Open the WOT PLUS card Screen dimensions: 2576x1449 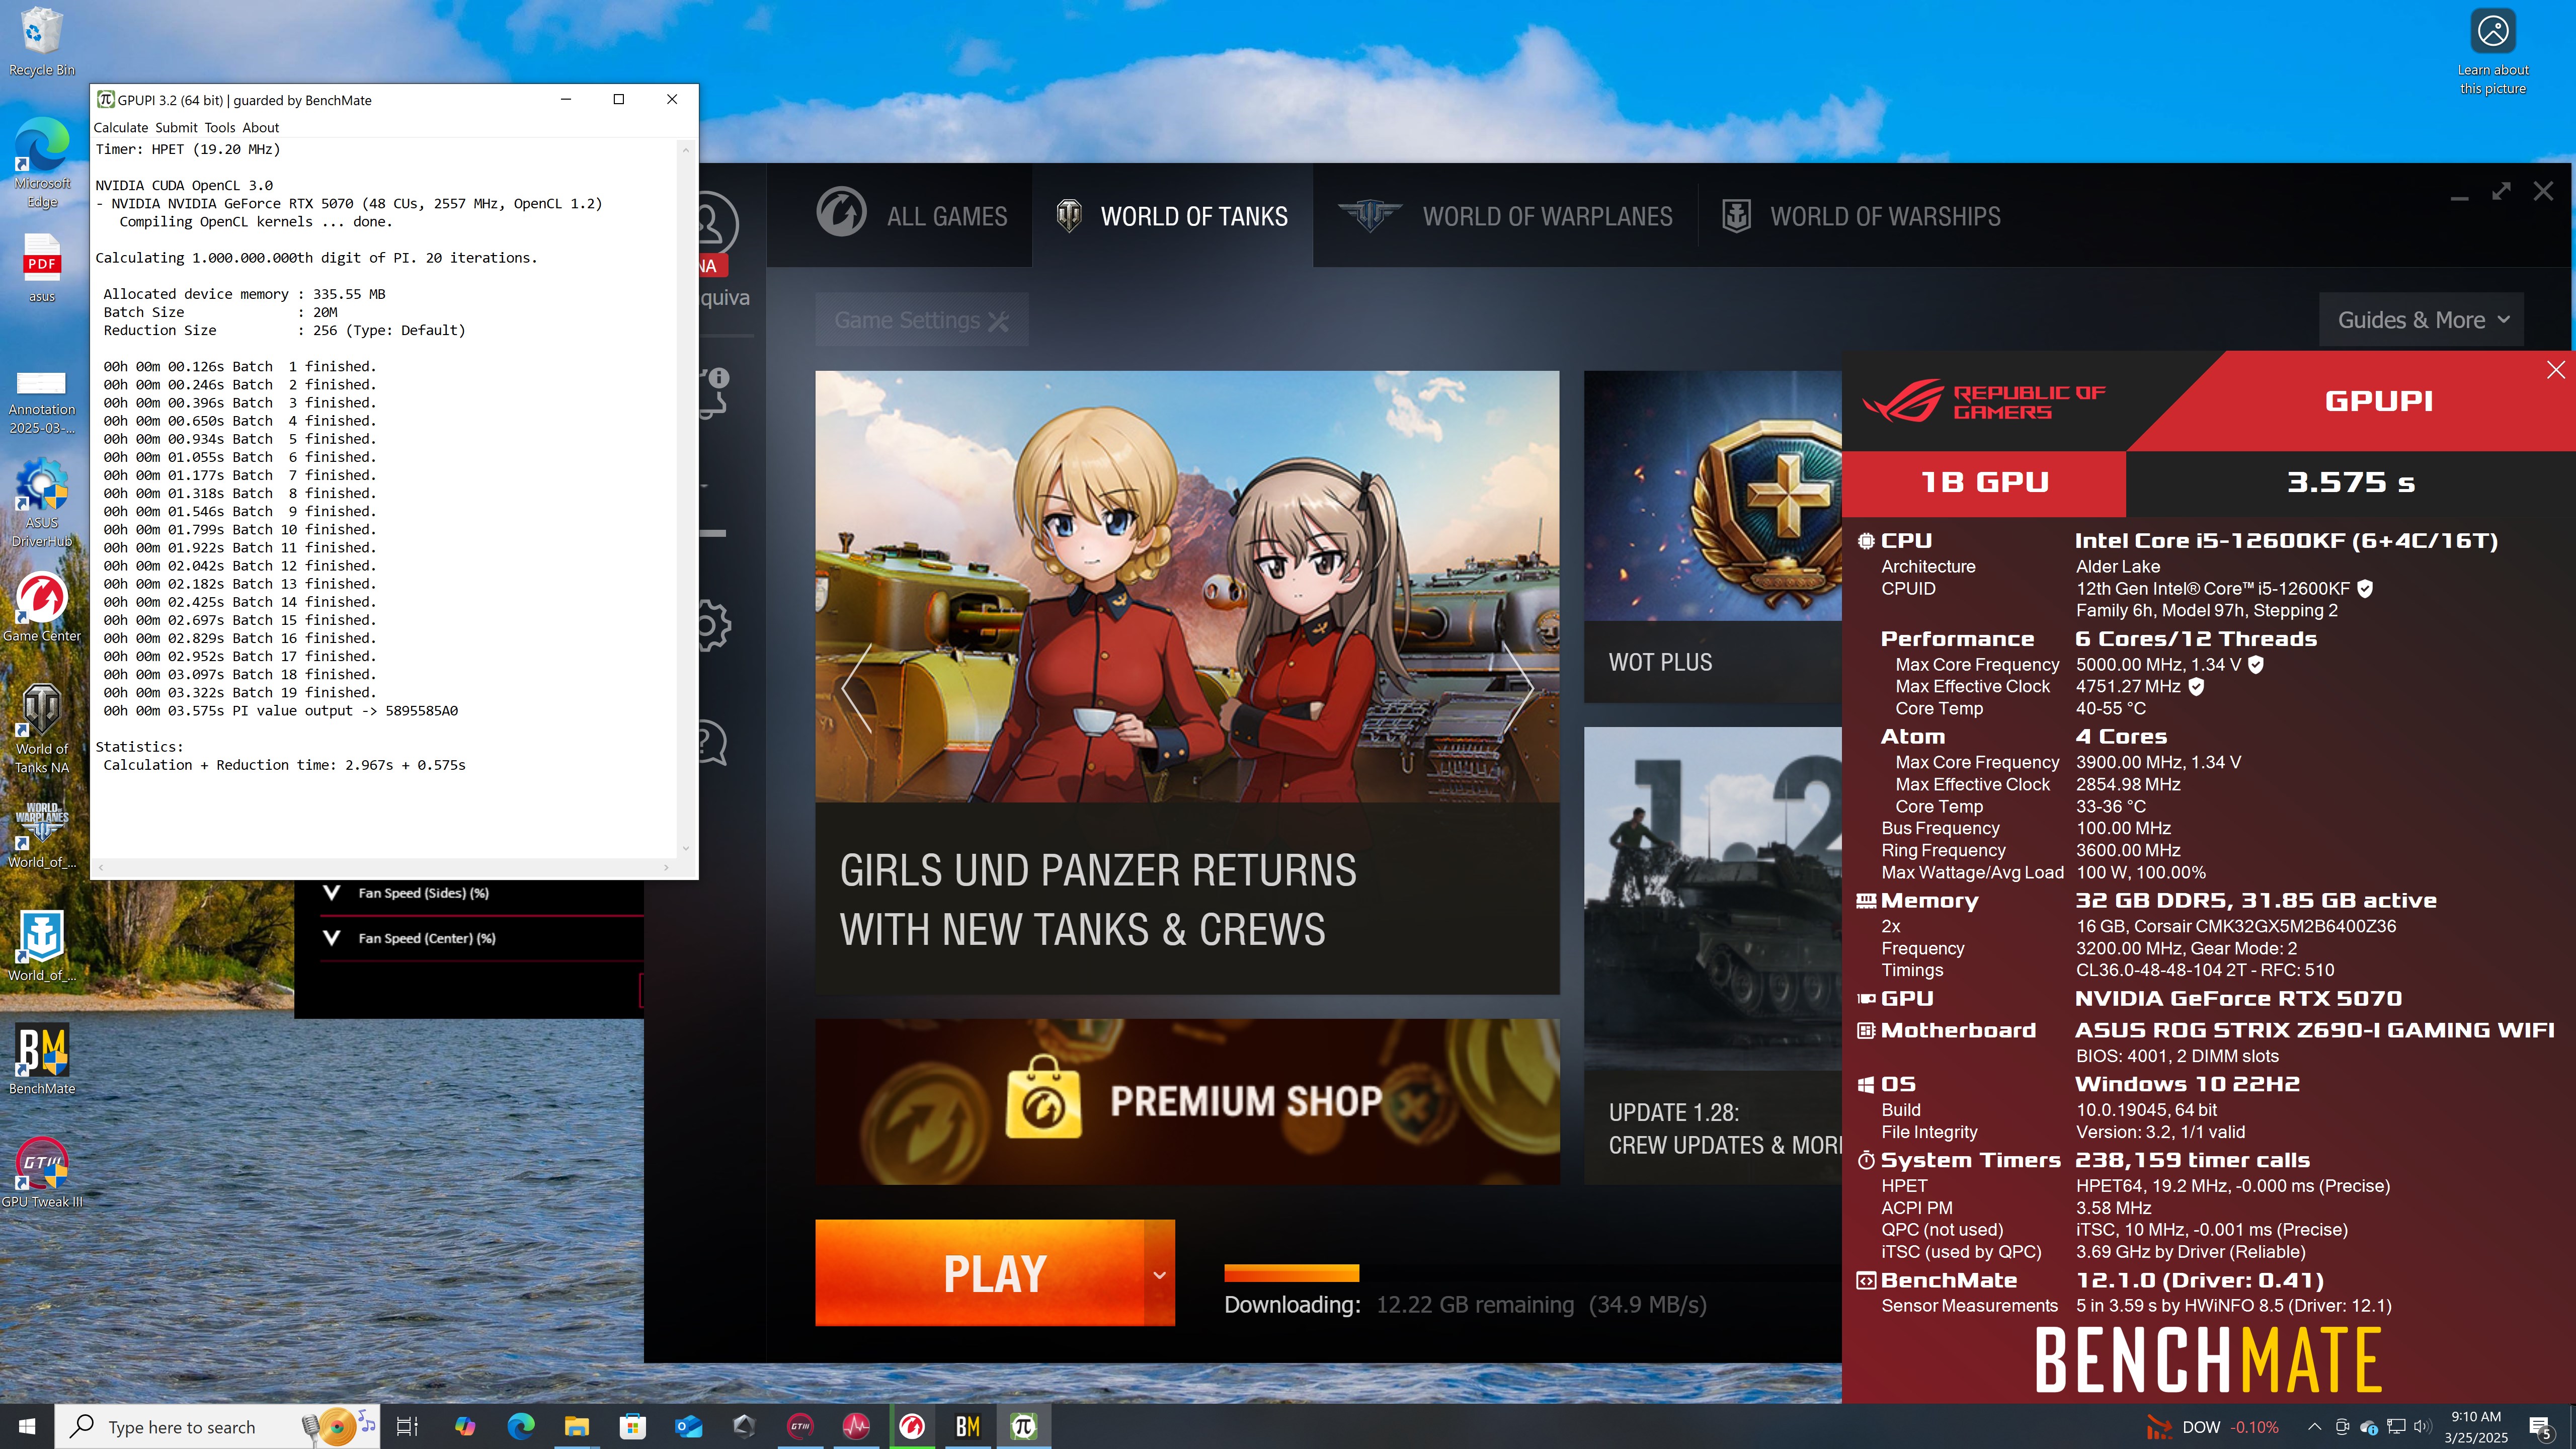[x=1713, y=537]
